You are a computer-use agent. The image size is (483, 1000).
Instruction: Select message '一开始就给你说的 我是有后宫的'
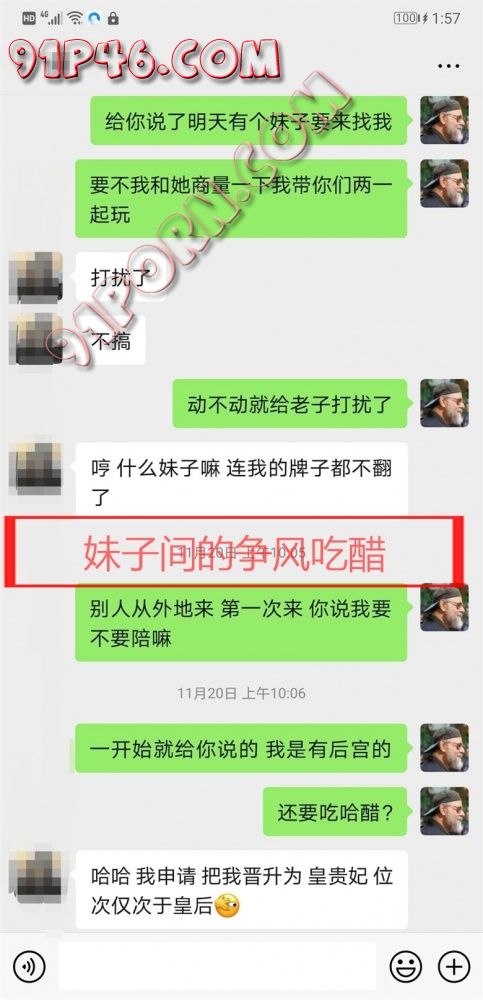[241, 749]
